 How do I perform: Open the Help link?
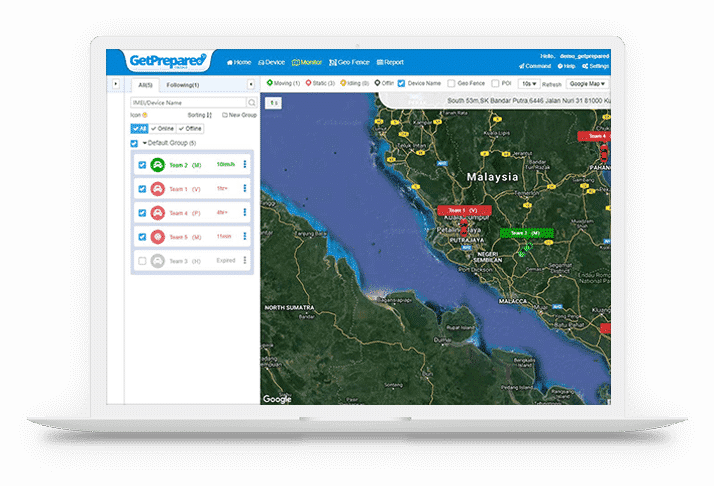coord(566,66)
